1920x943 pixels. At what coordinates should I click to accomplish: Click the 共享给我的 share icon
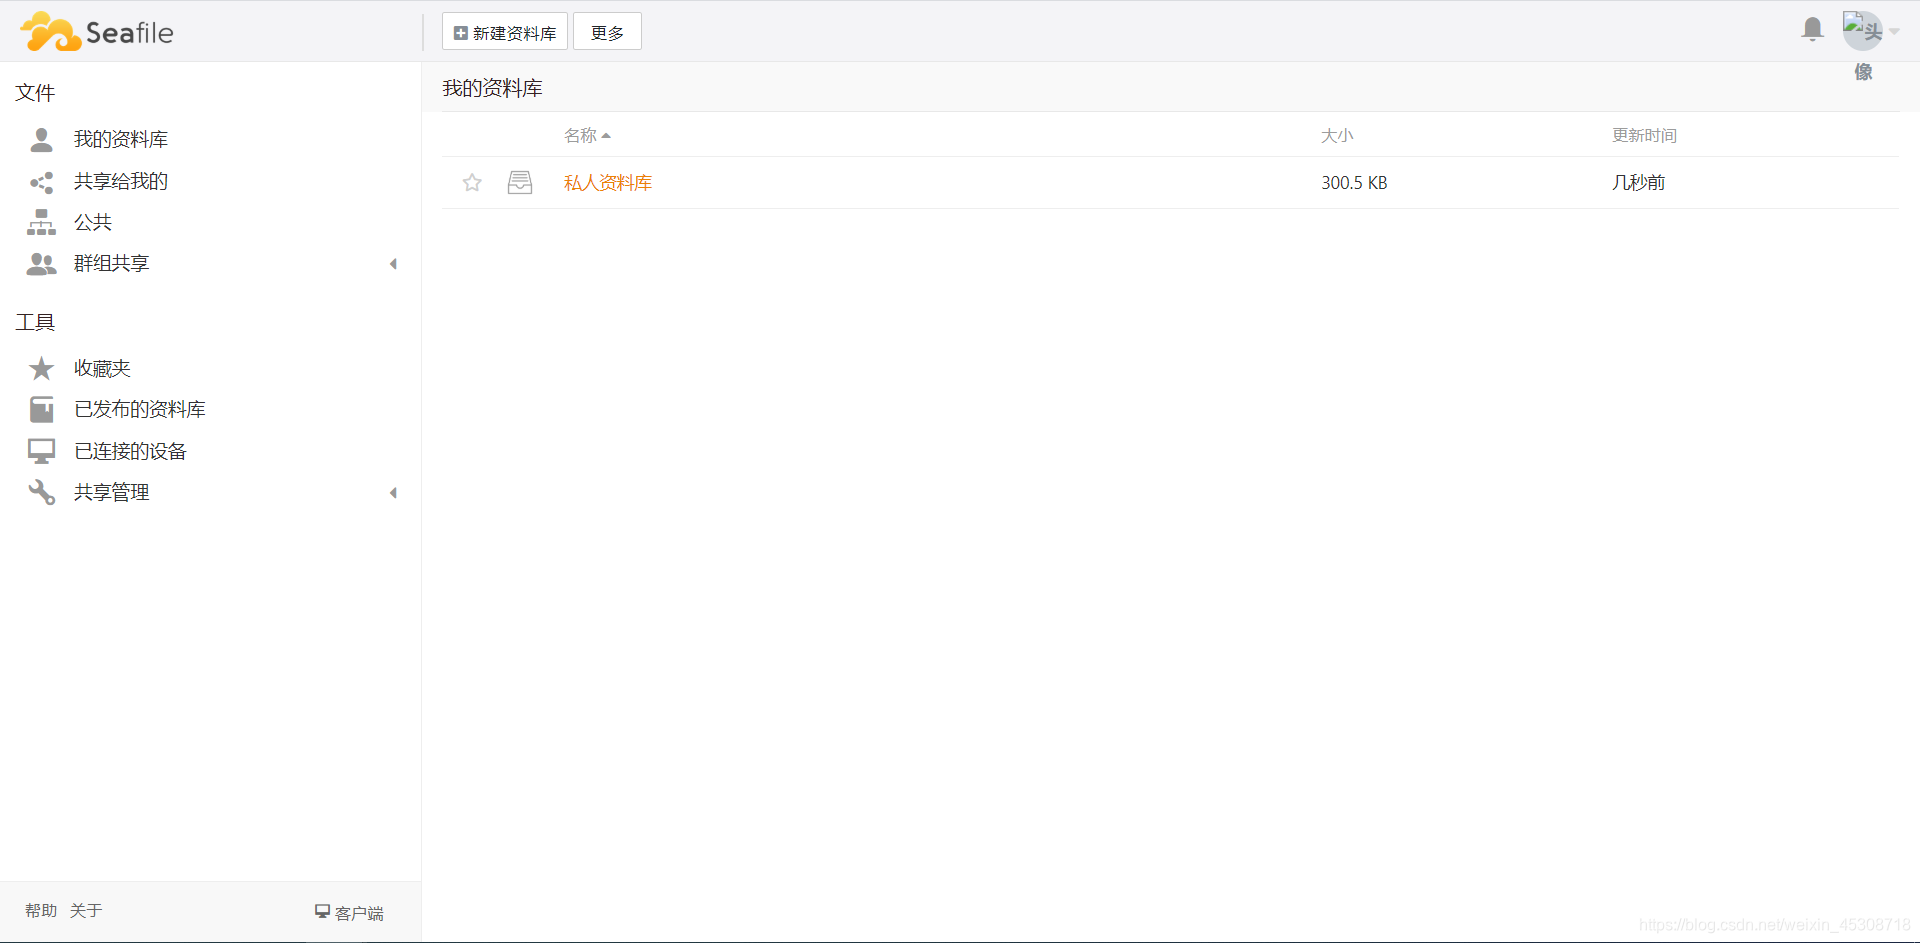(x=41, y=182)
